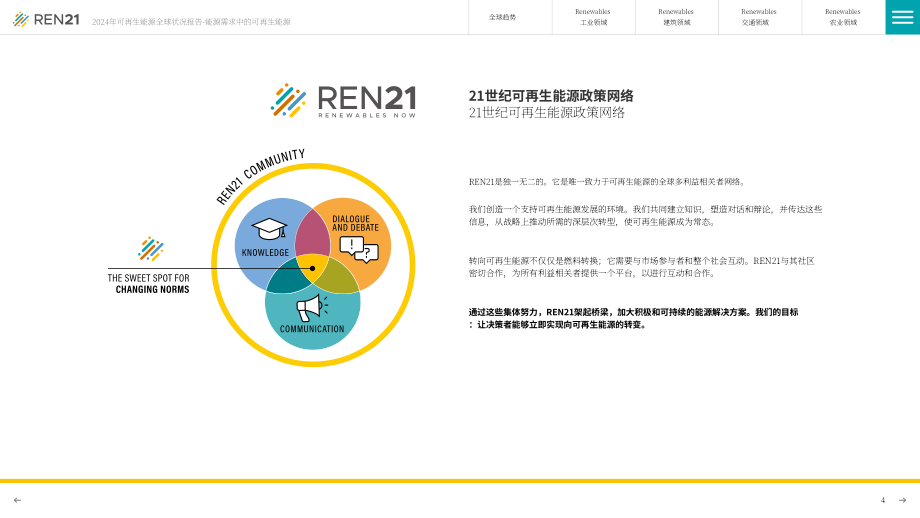The height and width of the screenshot is (518, 920).
Task: Click the report title text in header
Action: [191, 22]
